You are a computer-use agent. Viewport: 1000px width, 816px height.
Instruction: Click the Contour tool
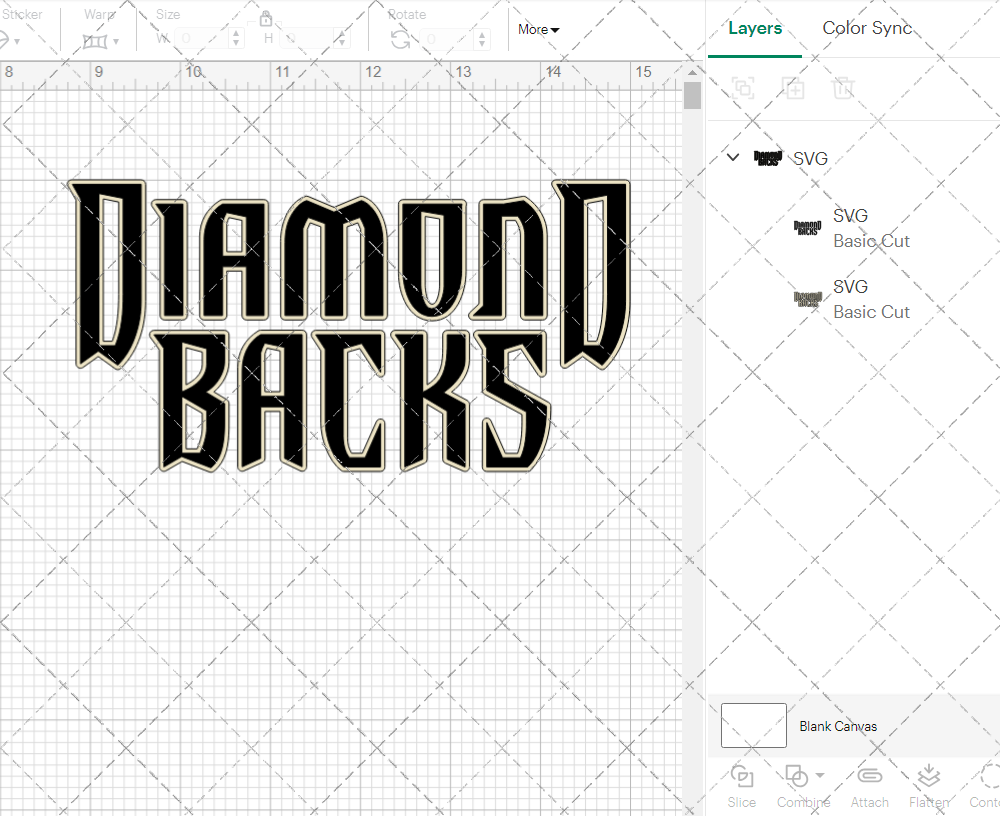click(985, 787)
